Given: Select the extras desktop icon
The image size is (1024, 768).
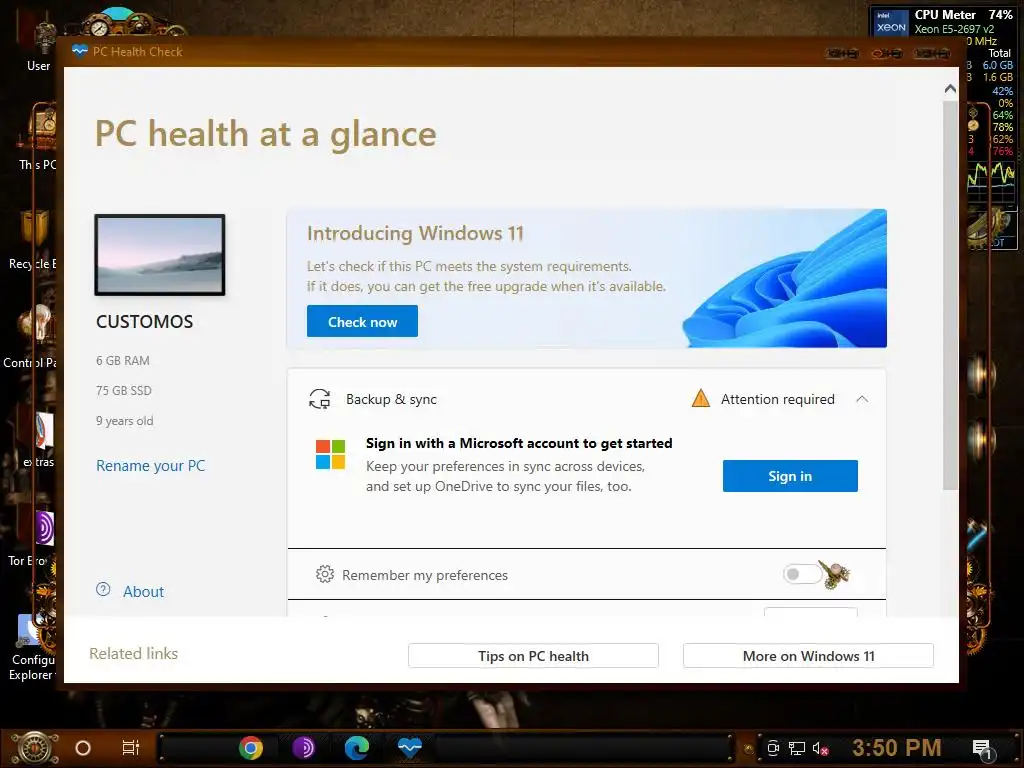Looking at the screenshot, I should tap(38, 441).
